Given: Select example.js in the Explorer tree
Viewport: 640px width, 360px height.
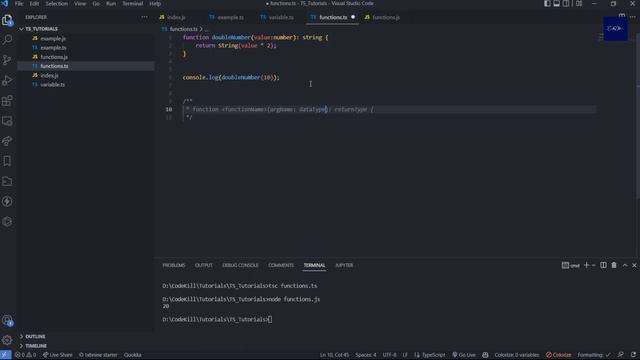Looking at the screenshot, I should point(53,38).
